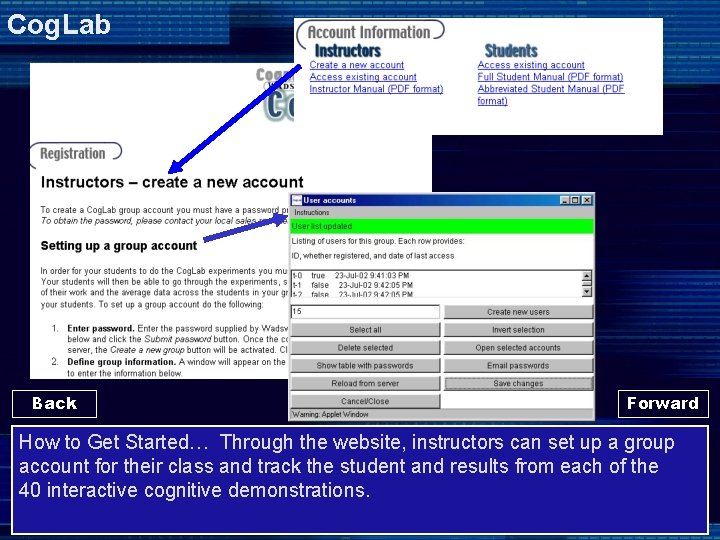Click the Account Information header label
Viewport: 720px width, 540px height.
click(x=369, y=32)
